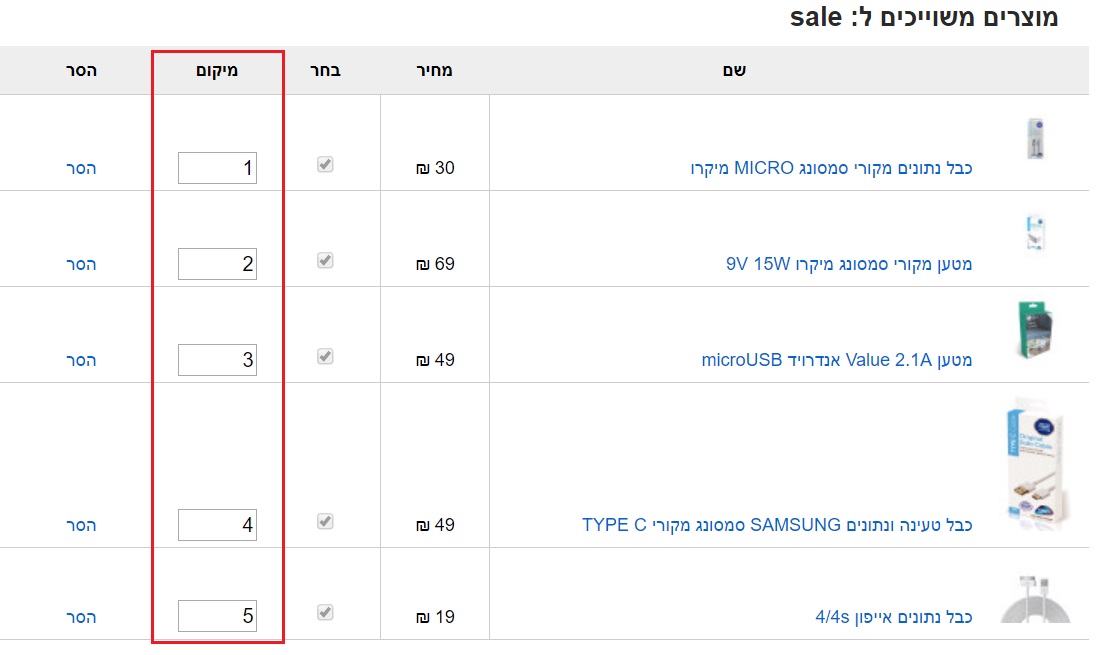Click the Value 2.1A microUSB charger thumbnail
1097x655 pixels.
[x=1034, y=329]
